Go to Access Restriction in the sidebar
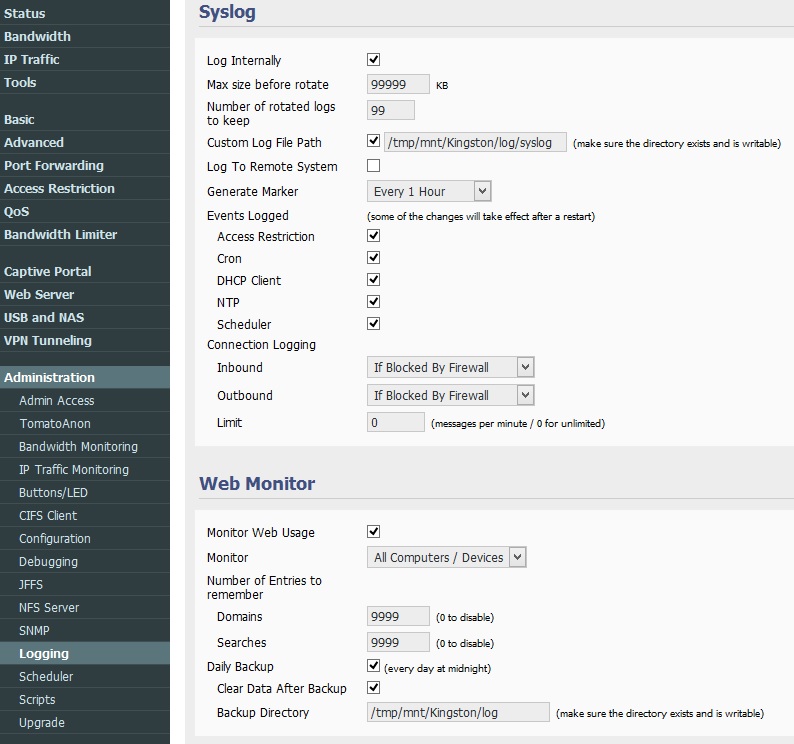The width and height of the screenshot is (794, 744). click(x=85, y=188)
